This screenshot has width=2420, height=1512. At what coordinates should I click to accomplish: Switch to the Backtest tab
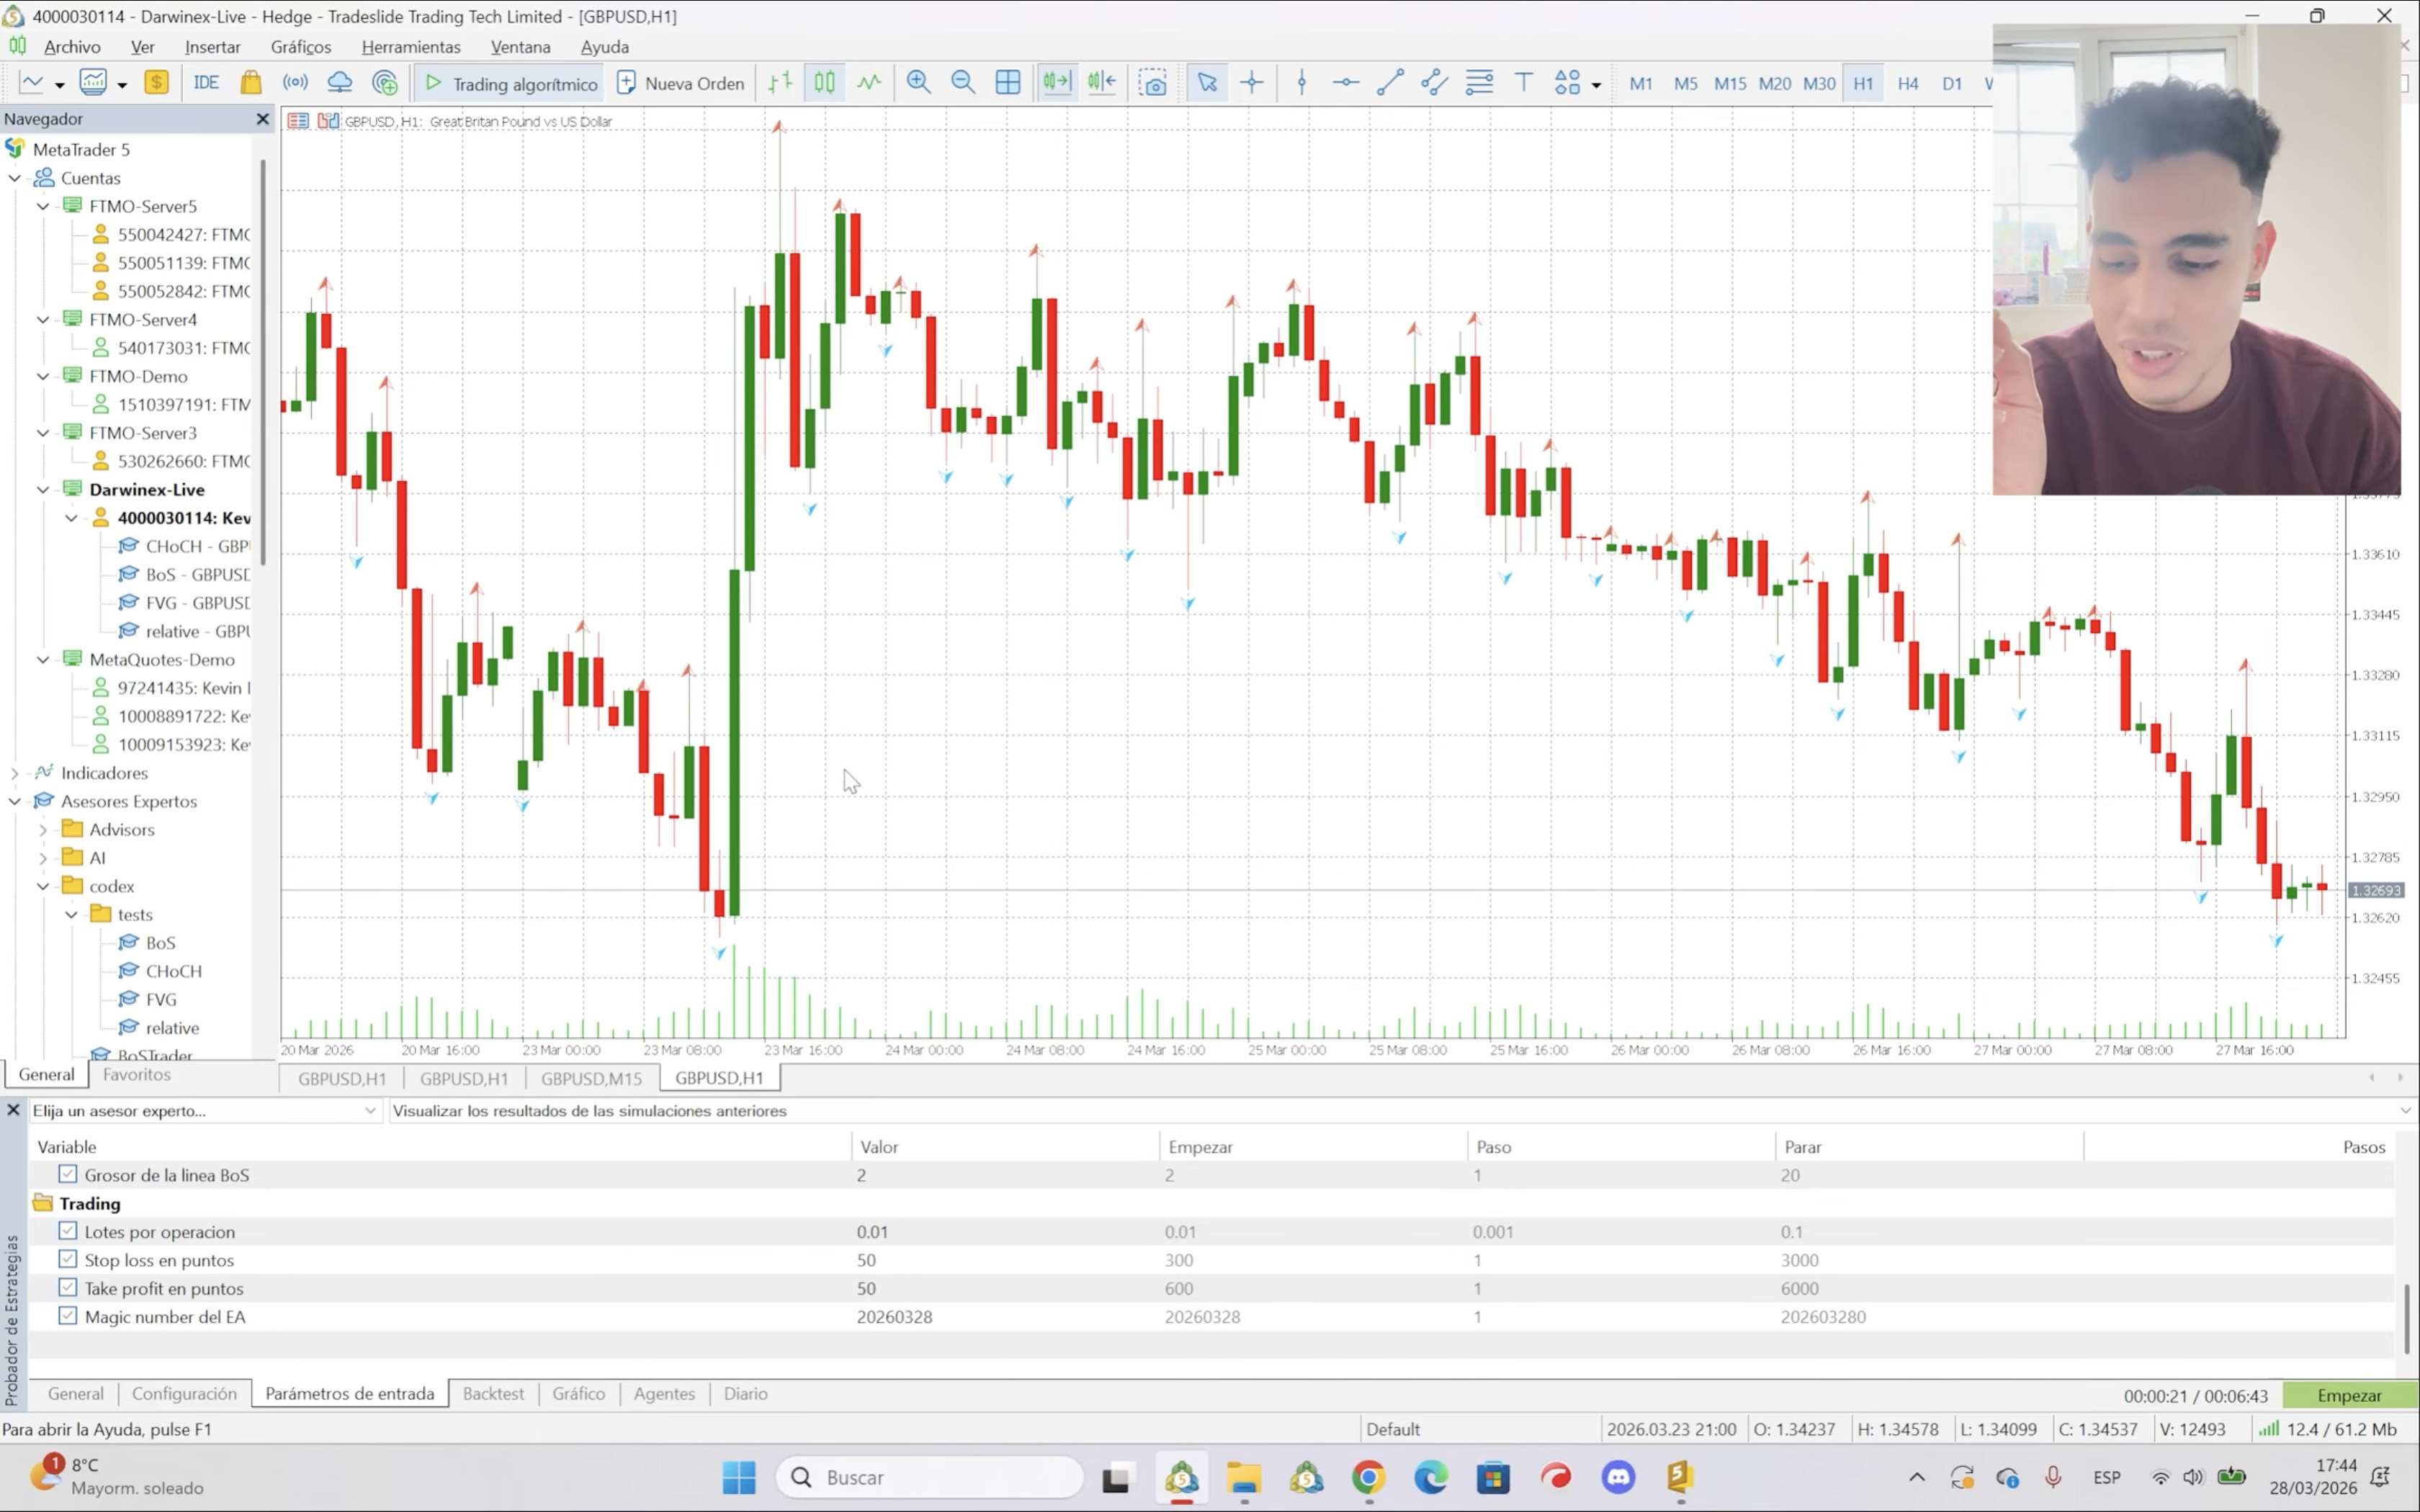click(493, 1394)
